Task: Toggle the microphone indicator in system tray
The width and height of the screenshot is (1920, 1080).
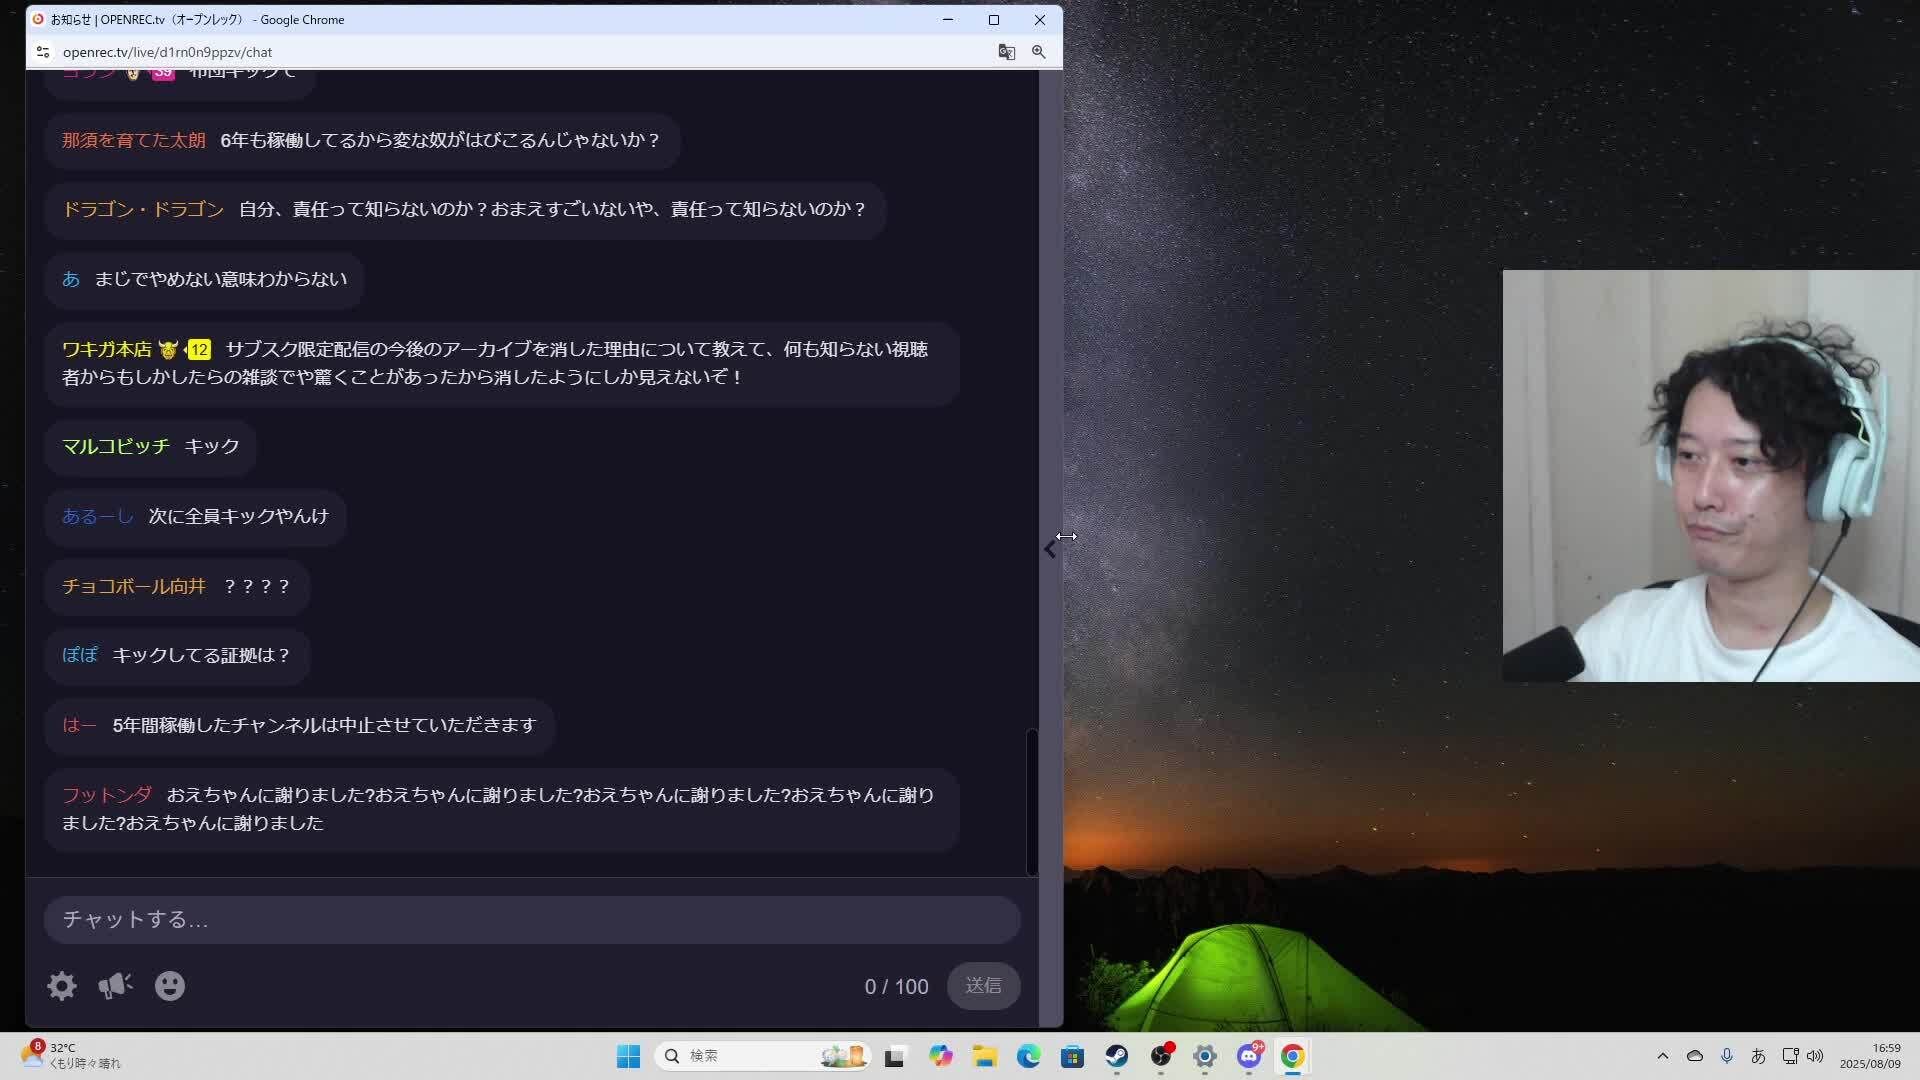Action: [1727, 1056]
